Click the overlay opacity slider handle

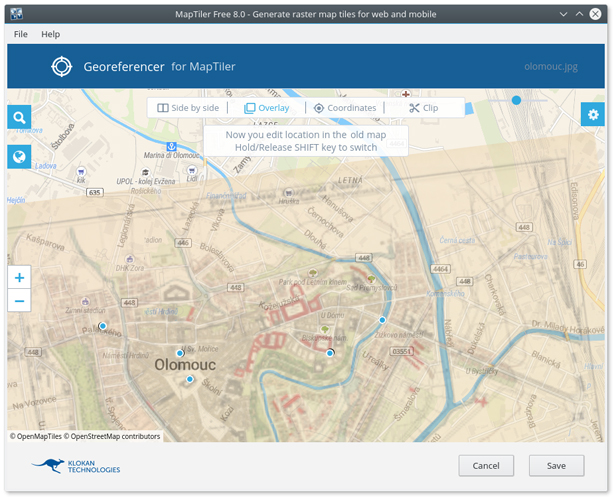pos(516,100)
